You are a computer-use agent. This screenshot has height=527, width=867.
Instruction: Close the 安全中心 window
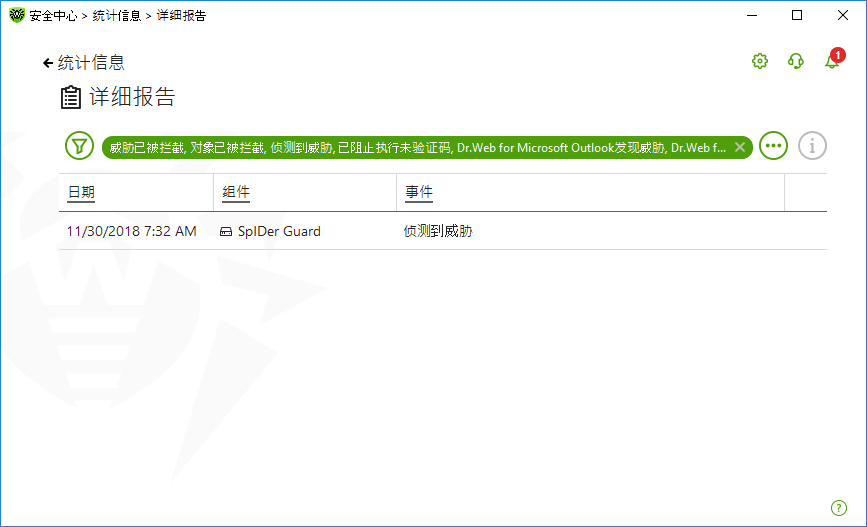(843, 15)
